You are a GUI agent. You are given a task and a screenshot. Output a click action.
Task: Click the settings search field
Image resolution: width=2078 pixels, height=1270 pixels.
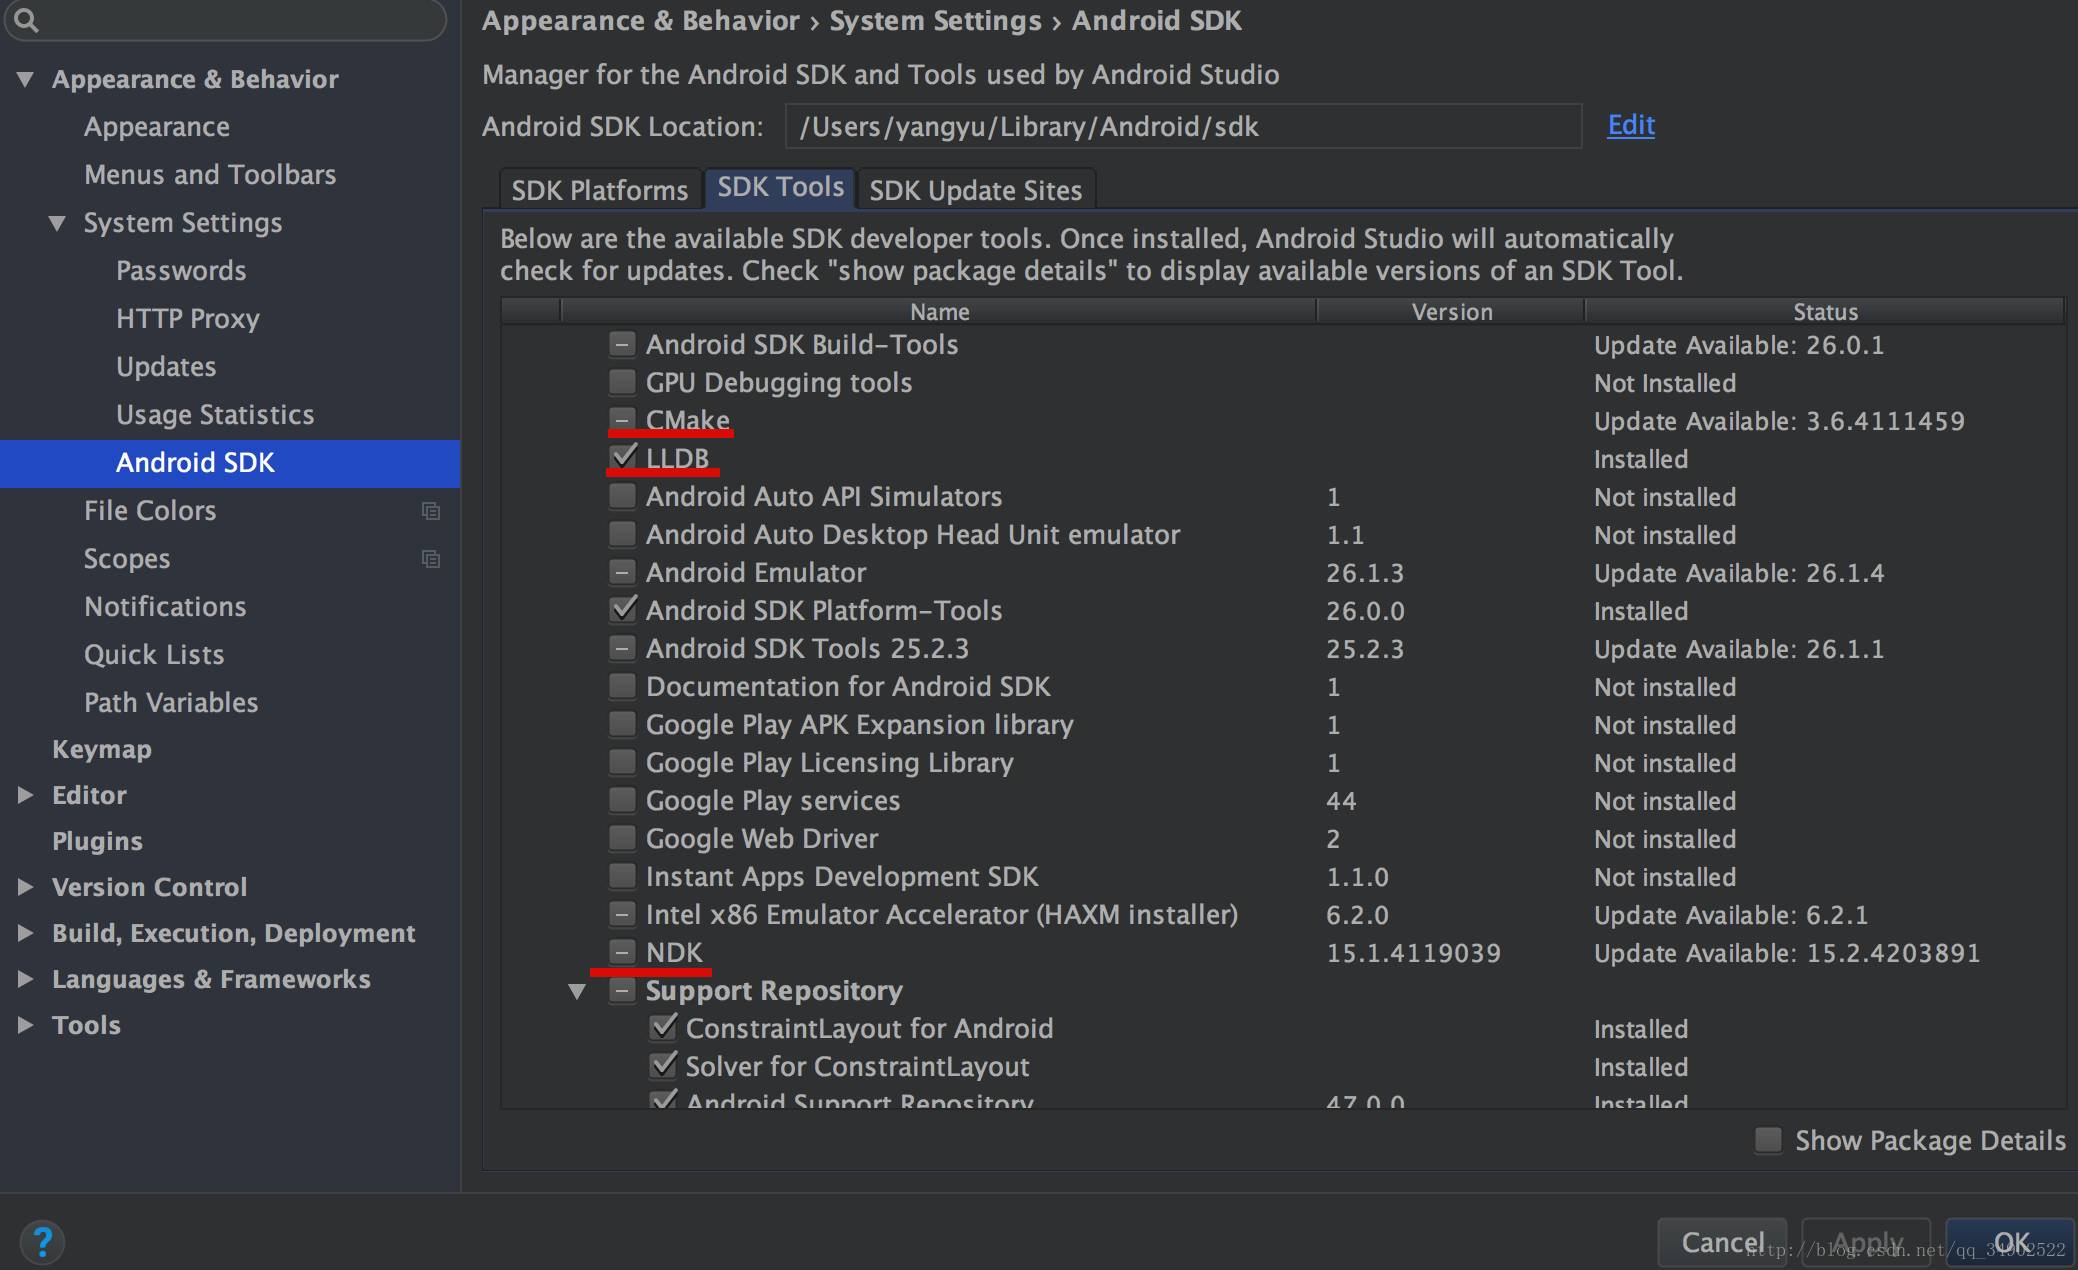(225, 19)
